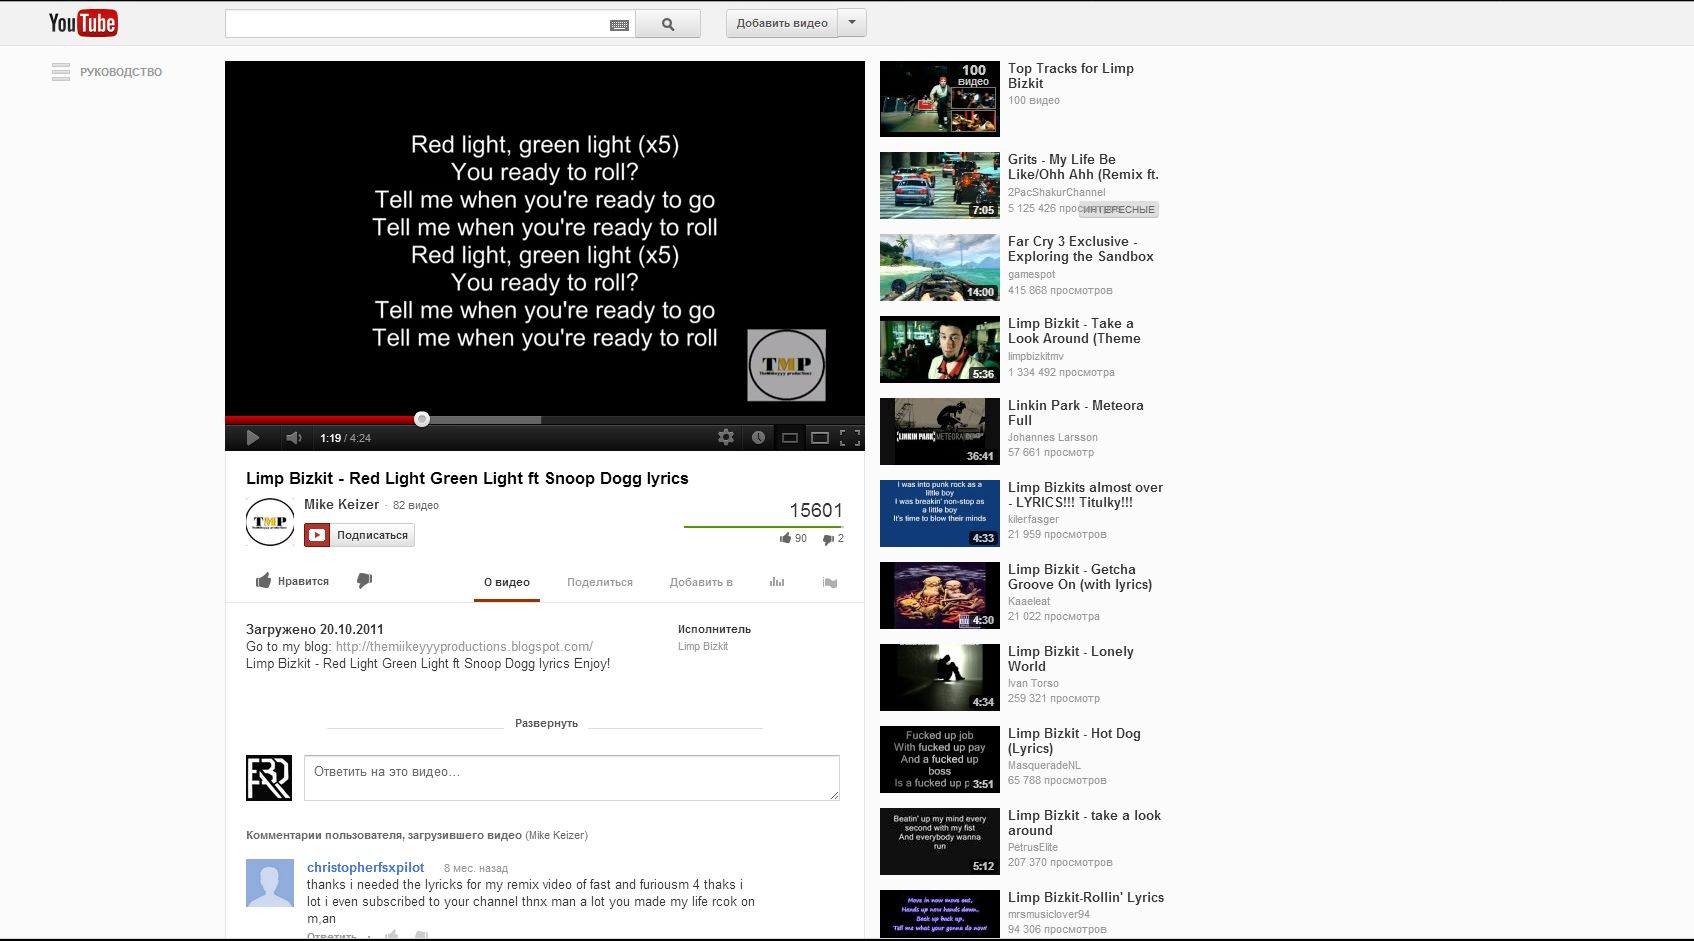Open Grits - My Life Be Like thumbnail
This screenshot has width=1694, height=941.
tap(940, 186)
